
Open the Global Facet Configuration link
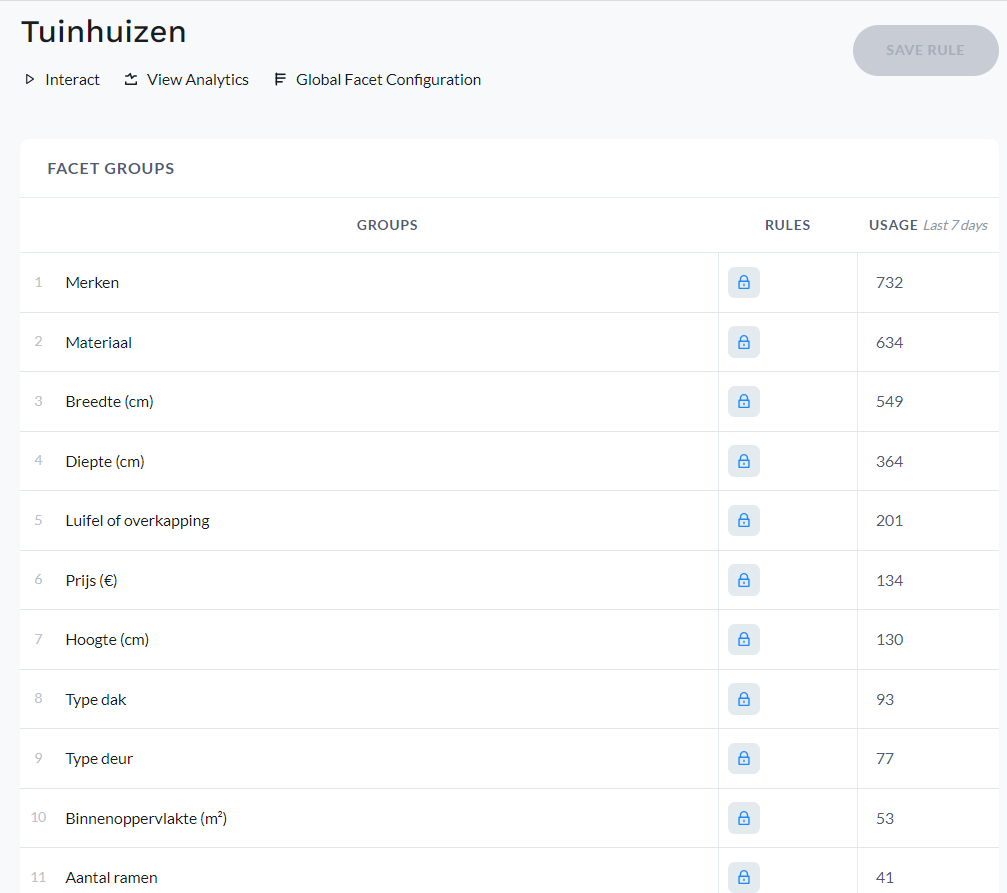(388, 80)
